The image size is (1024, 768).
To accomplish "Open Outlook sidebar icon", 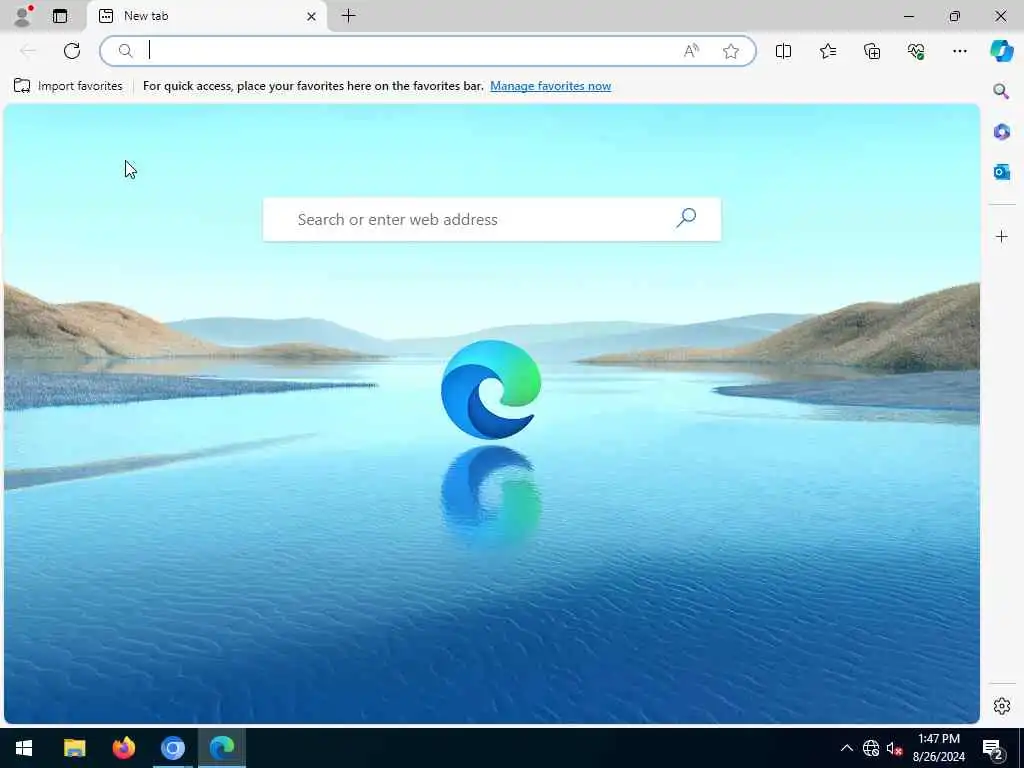I will pyautogui.click(x=1002, y=172).
